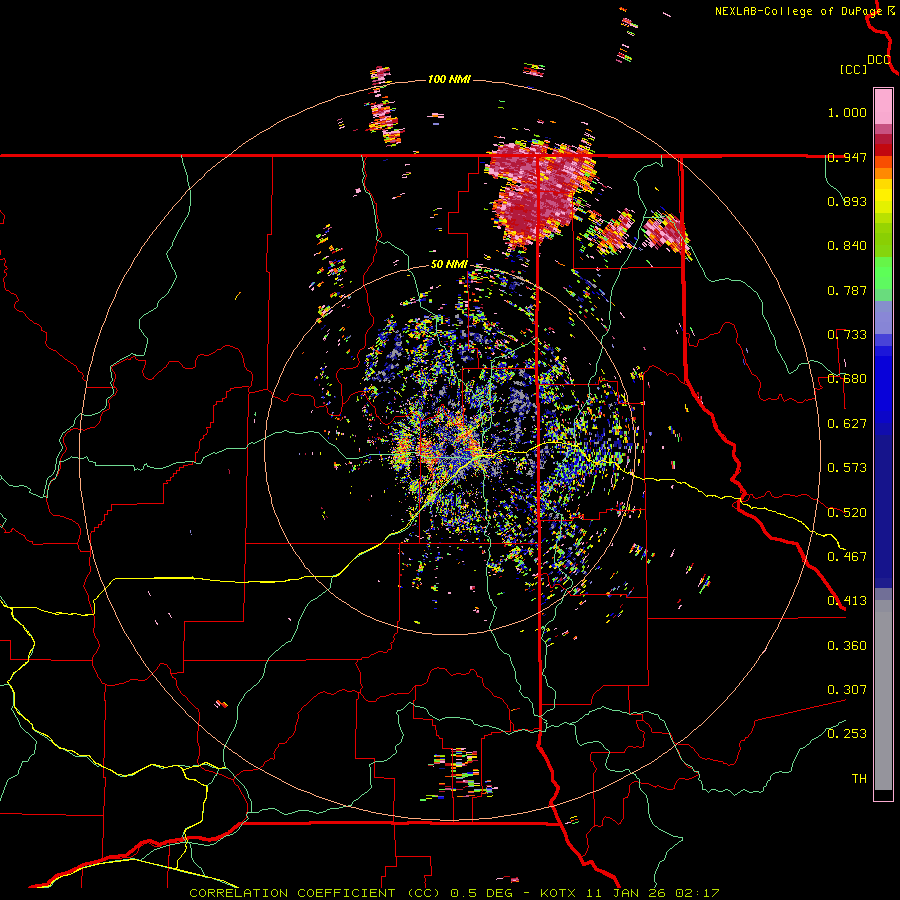Click the CORRELATION COEFFICIENT product title words
This screenshot has height=900, width=900.
coord(292,893)
